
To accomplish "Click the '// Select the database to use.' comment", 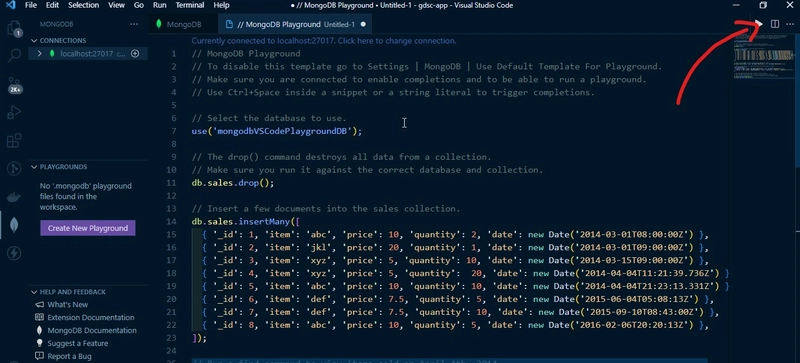I will click(269, 118).
